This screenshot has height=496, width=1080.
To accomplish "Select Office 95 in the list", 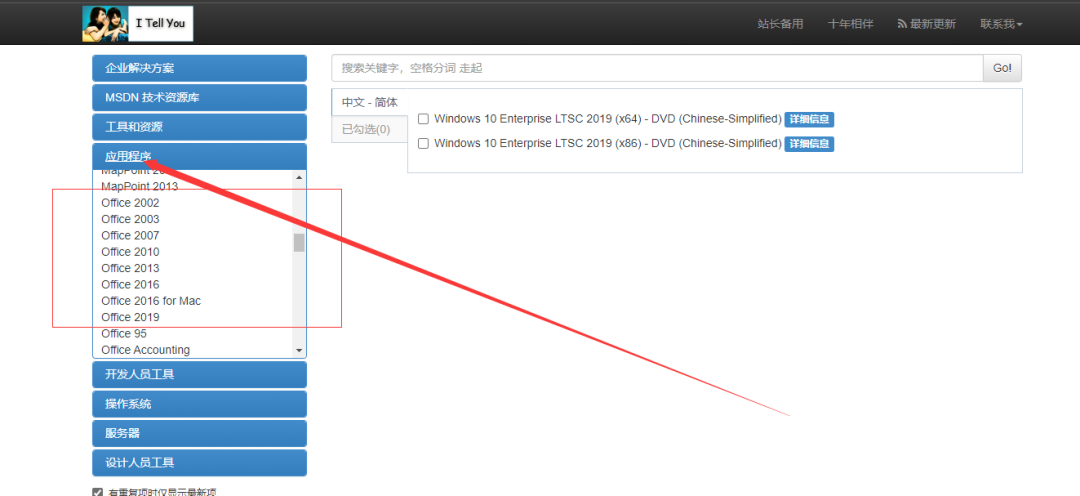I will [124, 333].
